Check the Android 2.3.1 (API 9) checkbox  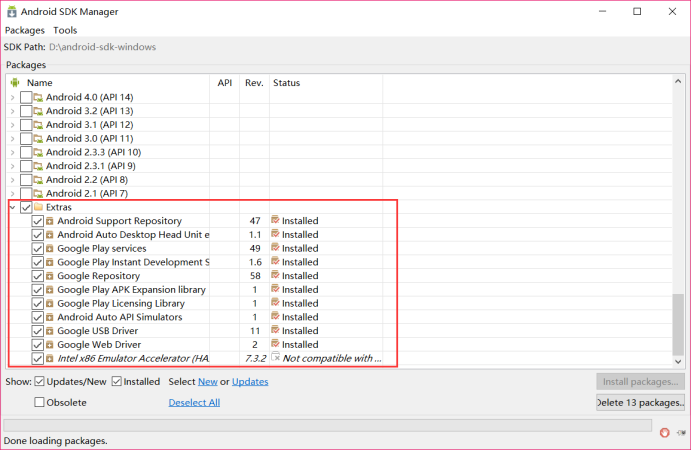tap(26, 166)
